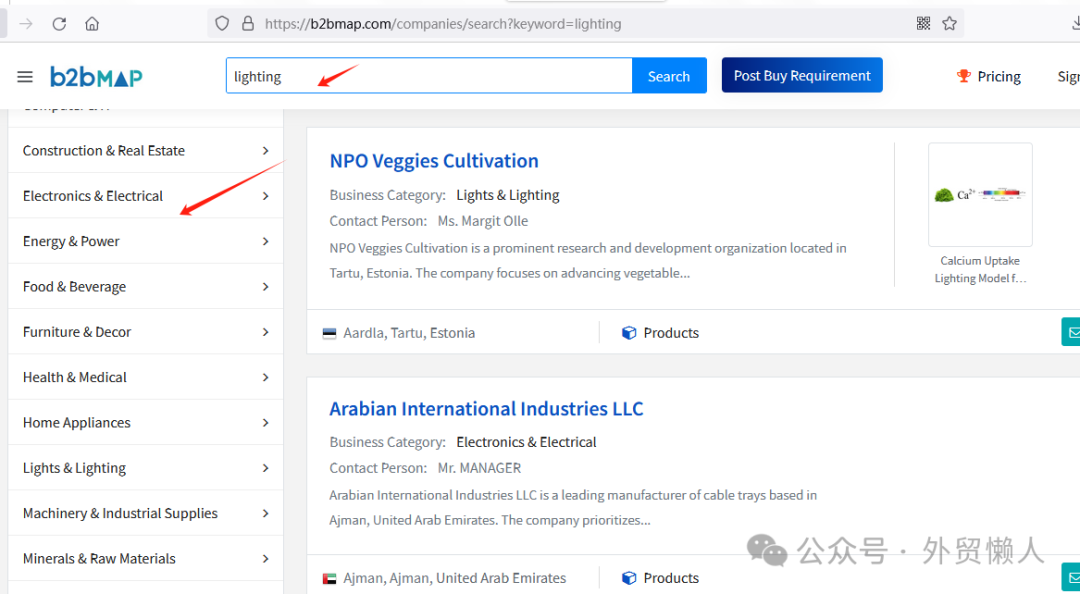Click the b2bMAP logo
Image resolution: width=1080 pixels, height=594 pixels.
tap(96, 77)
